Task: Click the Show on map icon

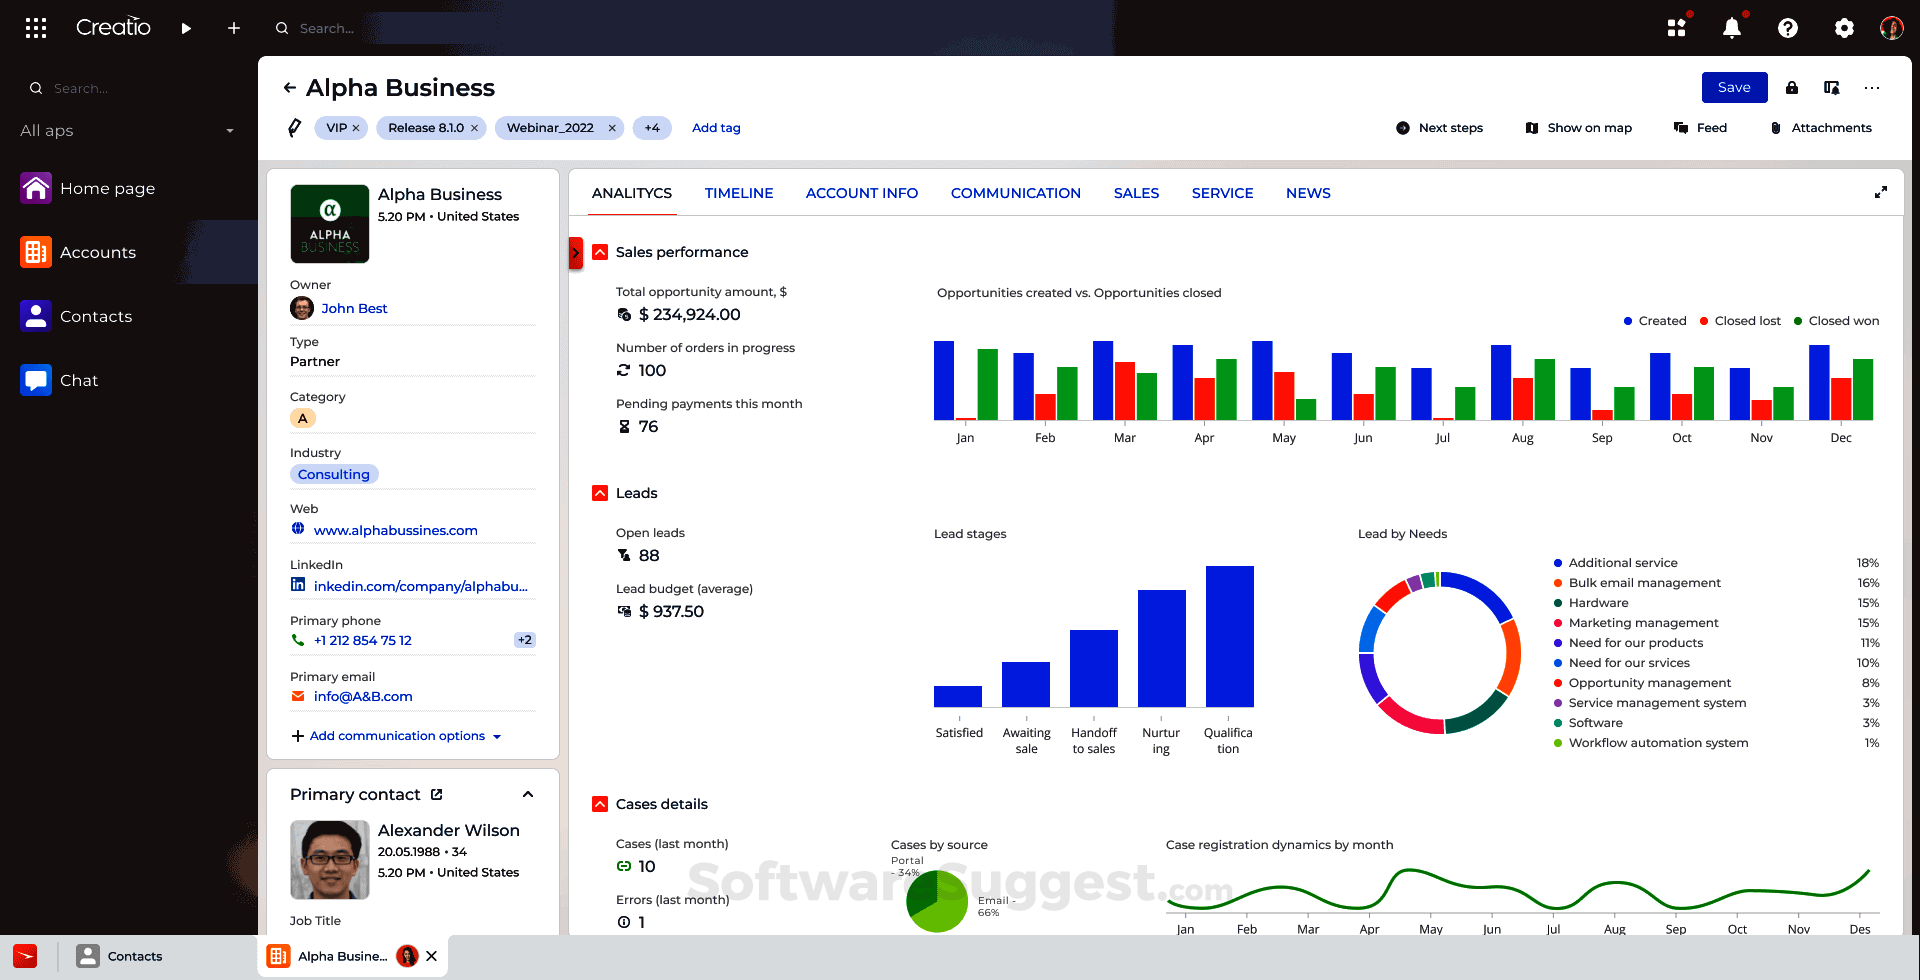Action: (x=1533, y=128)
